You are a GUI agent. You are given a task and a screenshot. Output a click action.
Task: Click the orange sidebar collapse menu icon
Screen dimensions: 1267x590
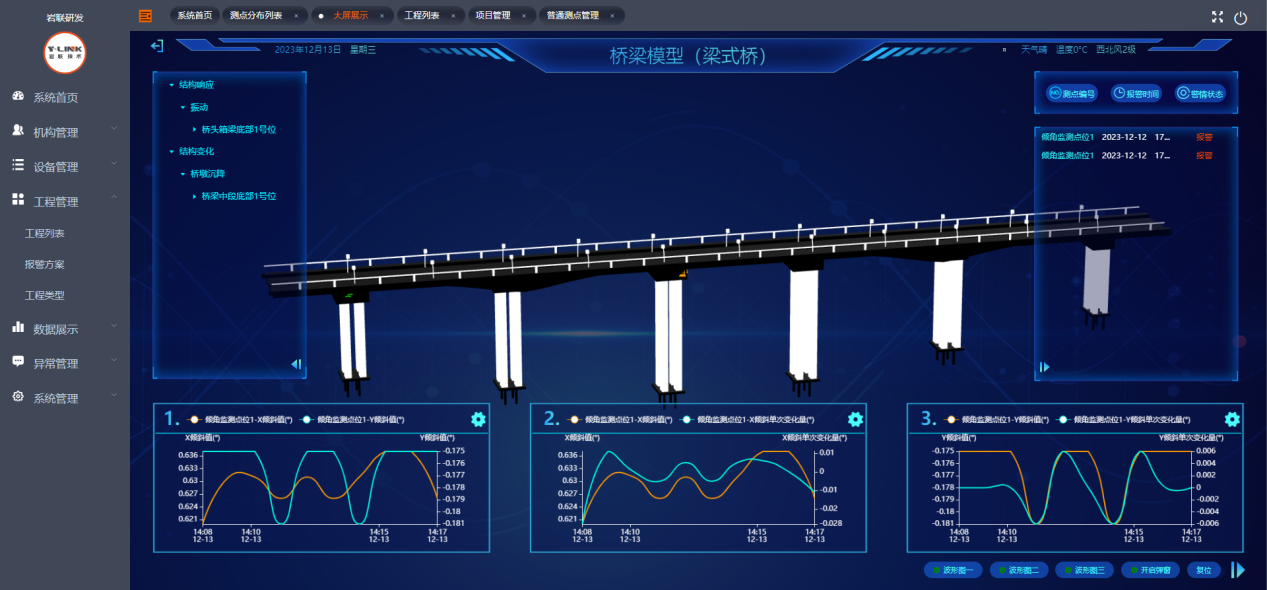point(146,16)
